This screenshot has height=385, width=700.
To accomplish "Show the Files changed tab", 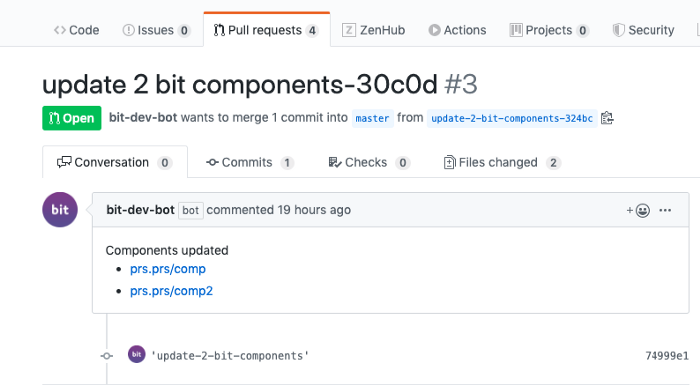I will (502, 163).
